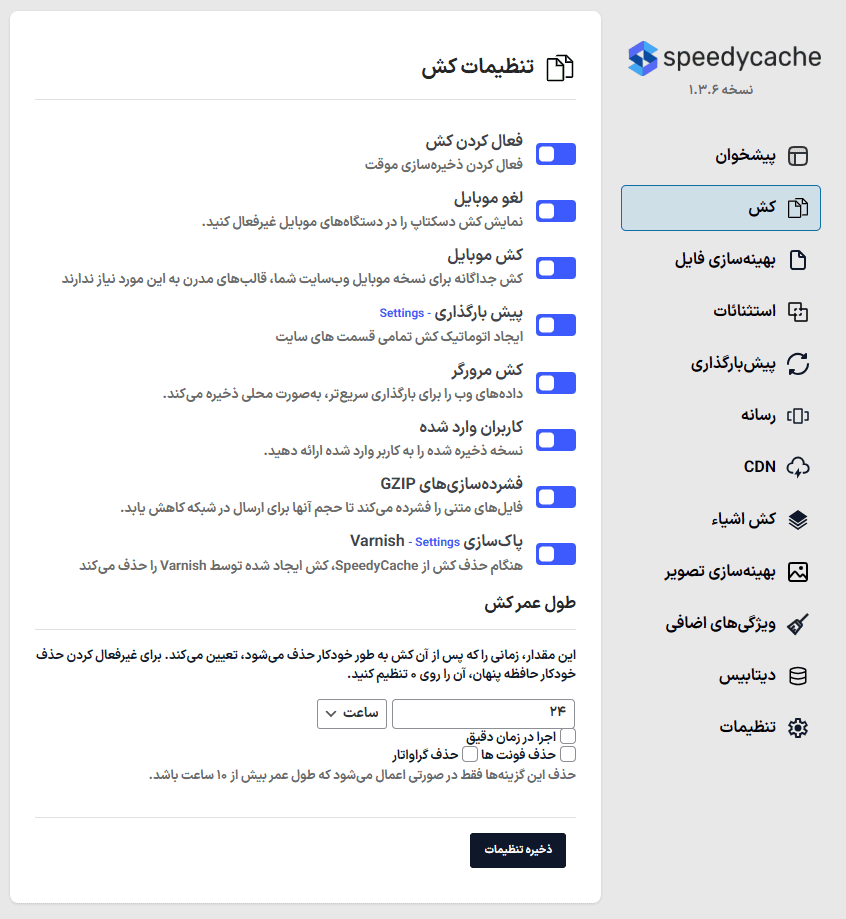Click the cache lifespan number field
The width and height of the screenshot is (846, 919).
pos(484,713)
